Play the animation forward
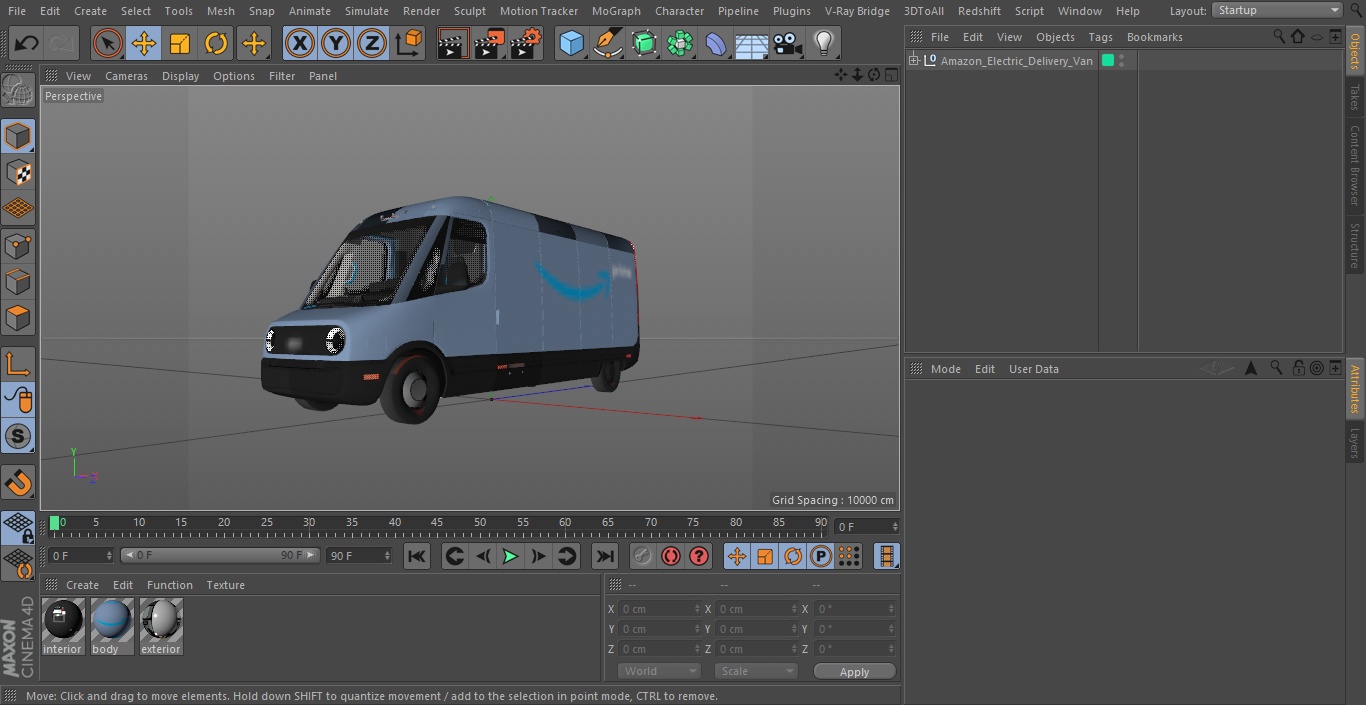This screenshot has height=705, width=1366. point(510,556)
